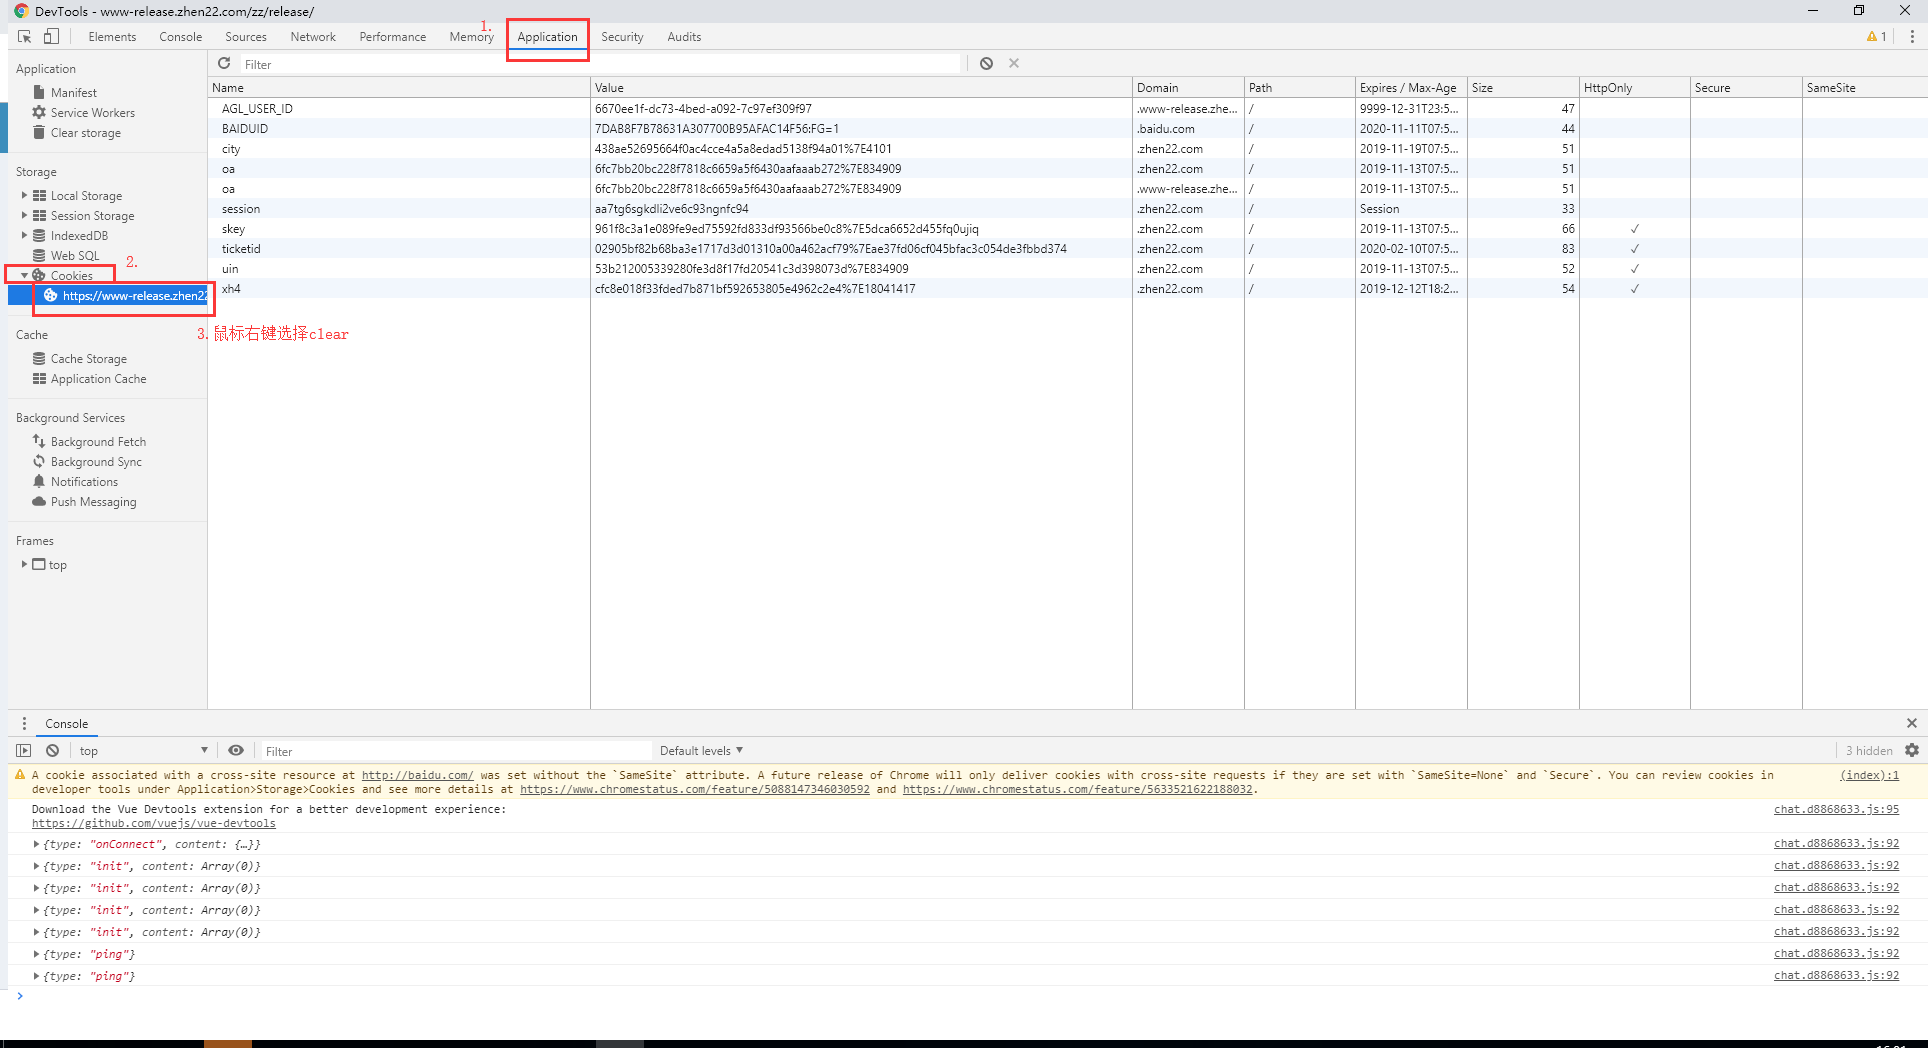Close the console drawer
This screenshot has height=1048, width=1928.
point(1911,723)
